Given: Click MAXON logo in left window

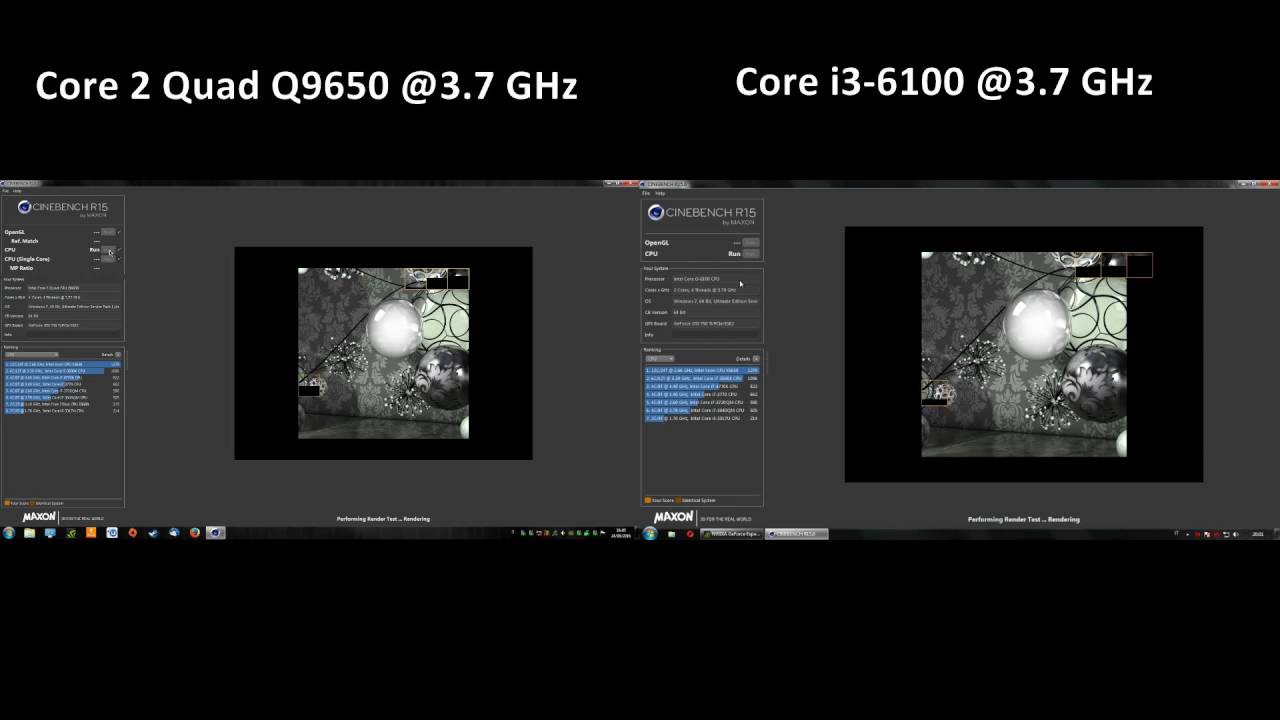Looking at the screenshot, I should click(39, 518).
